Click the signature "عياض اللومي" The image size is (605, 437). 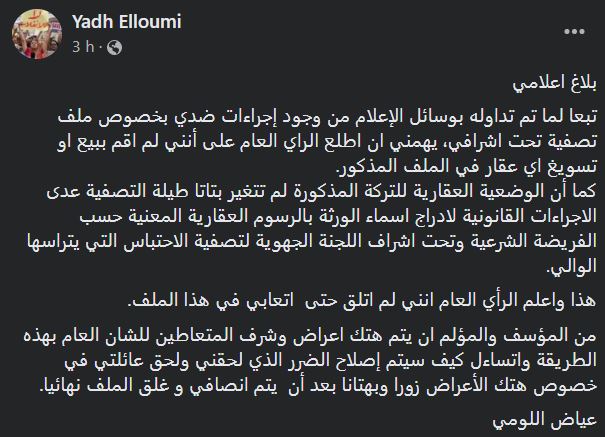click(545, 420)
